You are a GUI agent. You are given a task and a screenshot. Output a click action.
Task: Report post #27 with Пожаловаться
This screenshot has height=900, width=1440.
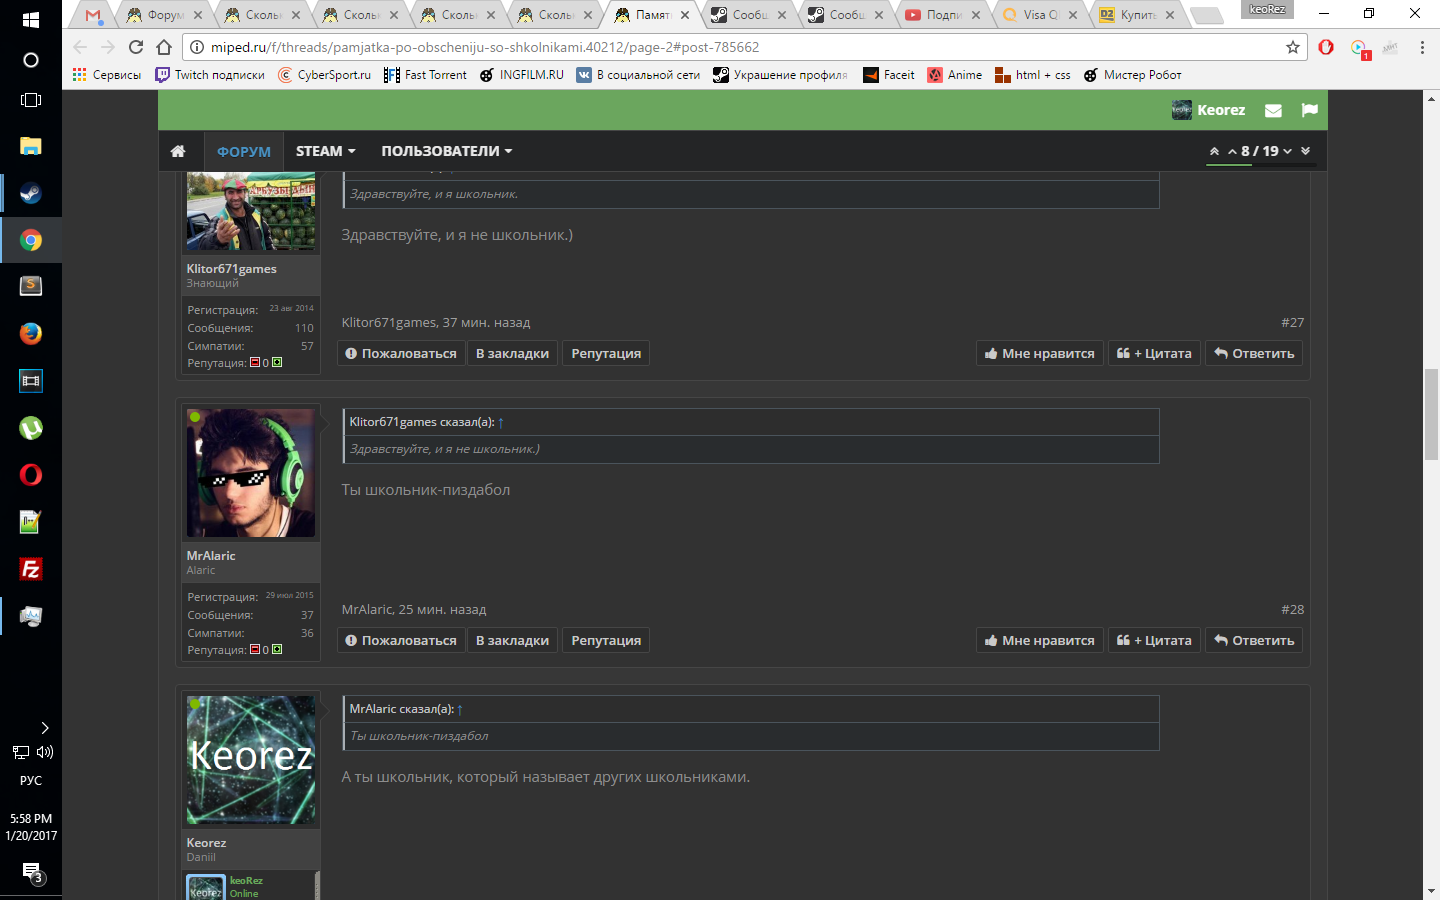tap(401, 353)
